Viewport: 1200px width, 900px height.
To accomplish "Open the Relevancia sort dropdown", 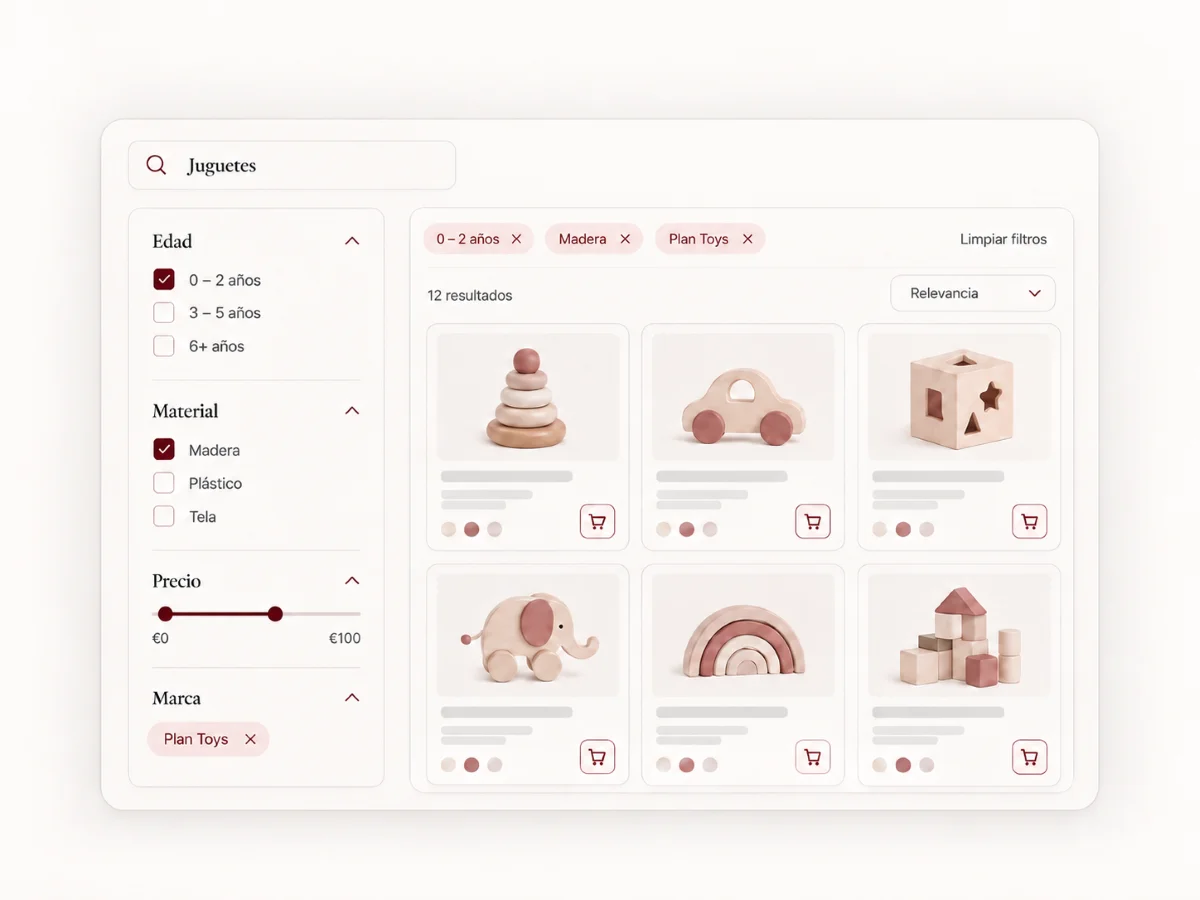I will coord(973,293).
